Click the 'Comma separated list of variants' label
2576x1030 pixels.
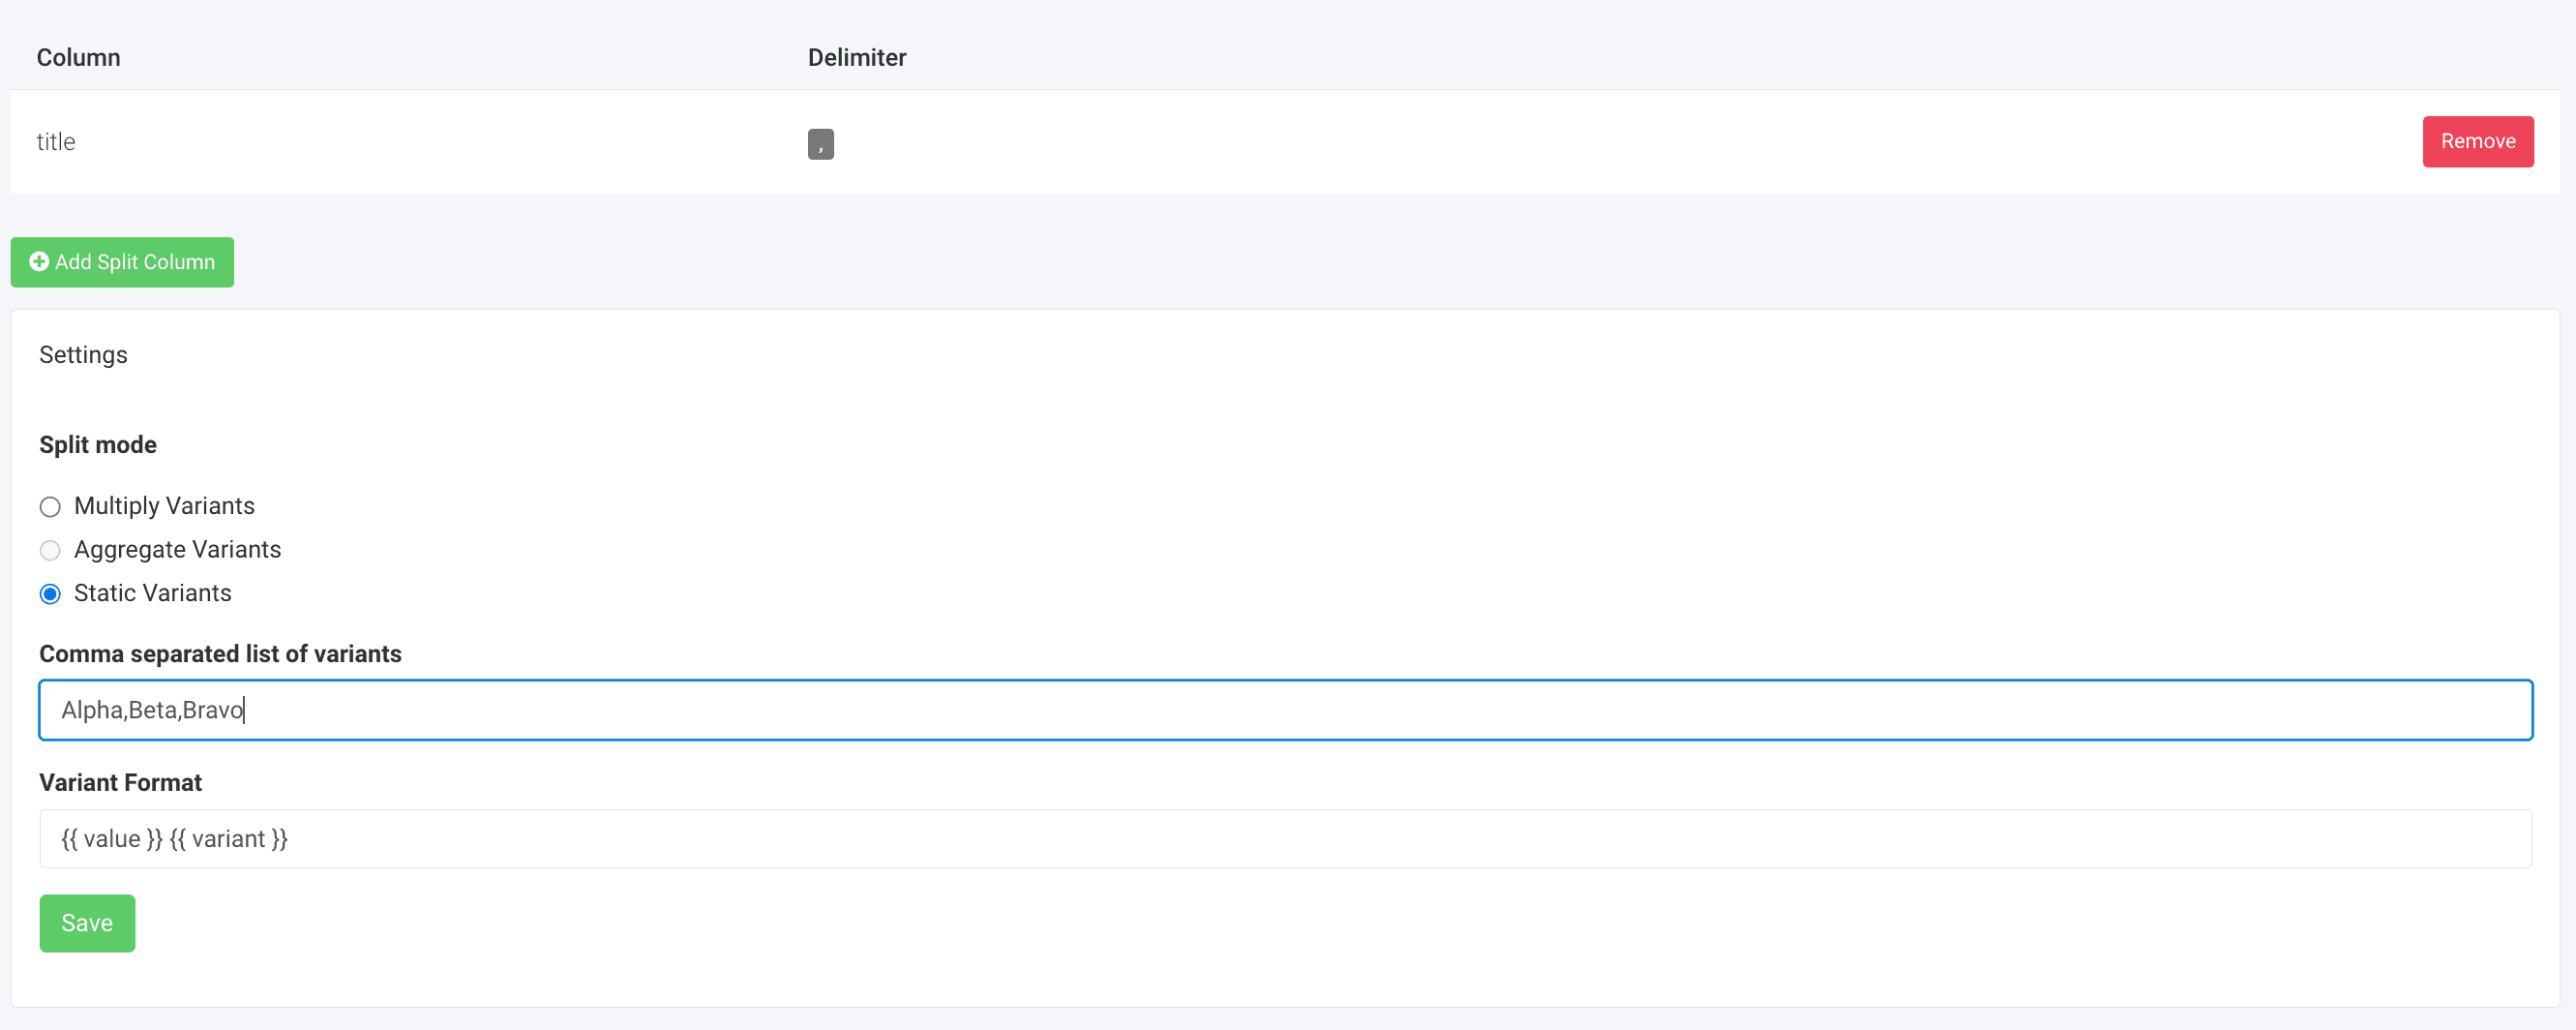[220, 654]
